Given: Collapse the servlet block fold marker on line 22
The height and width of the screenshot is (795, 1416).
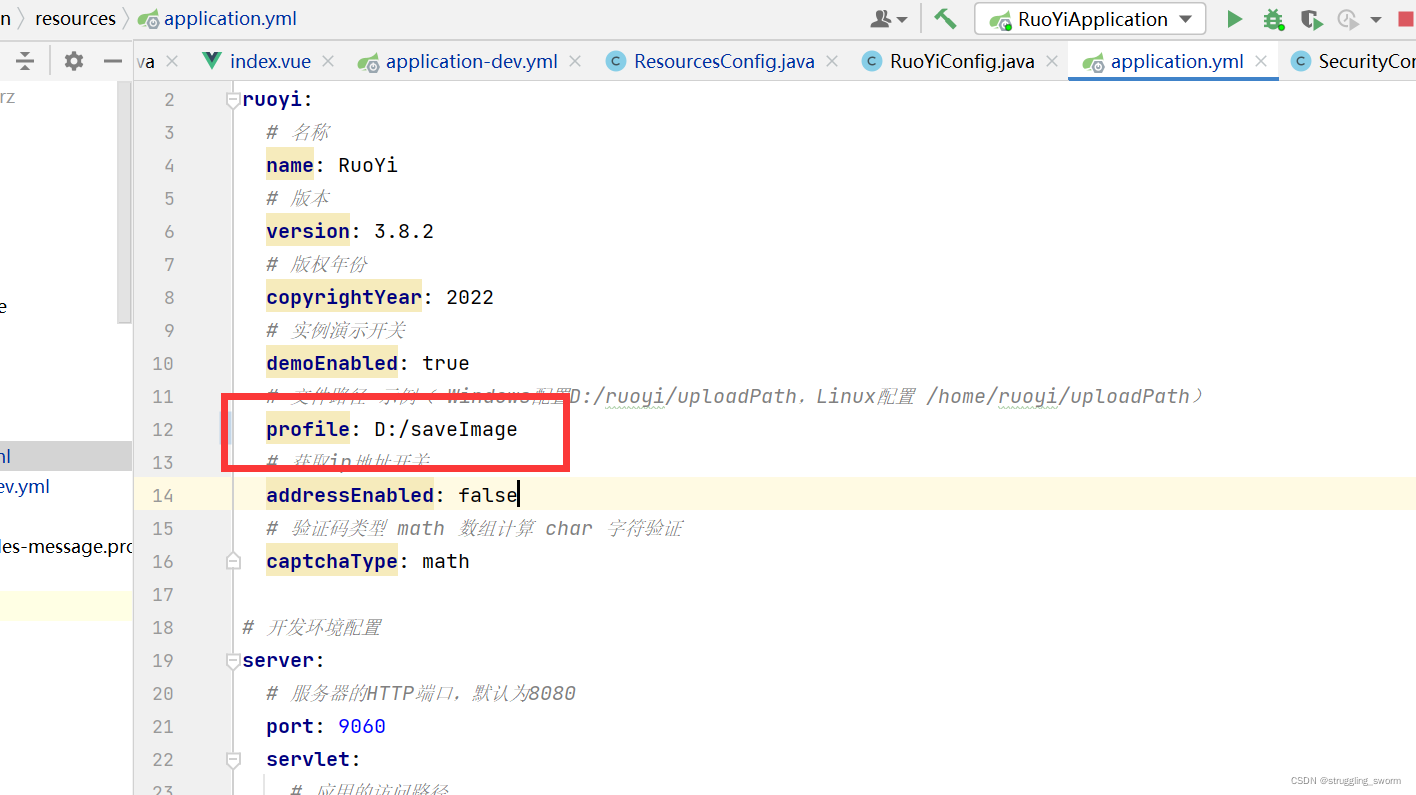Looking at the screenshot, I should coord(233,760).
